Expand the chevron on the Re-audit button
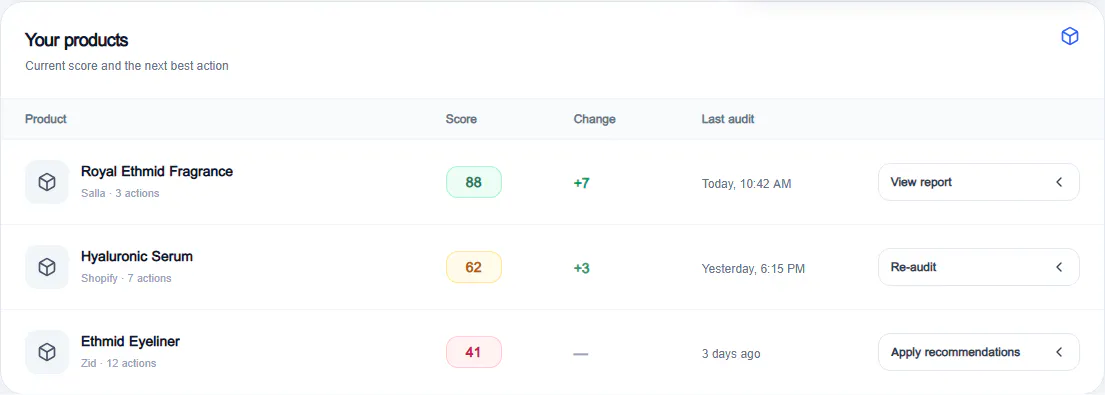Viewport: 1105px width, 395px height. pos(1058,267)
